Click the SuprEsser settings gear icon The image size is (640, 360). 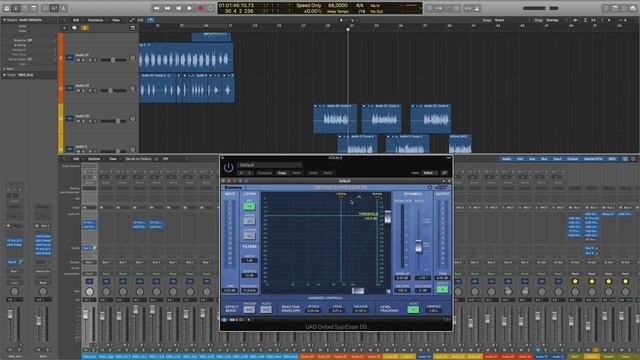[x=430, y=187]
